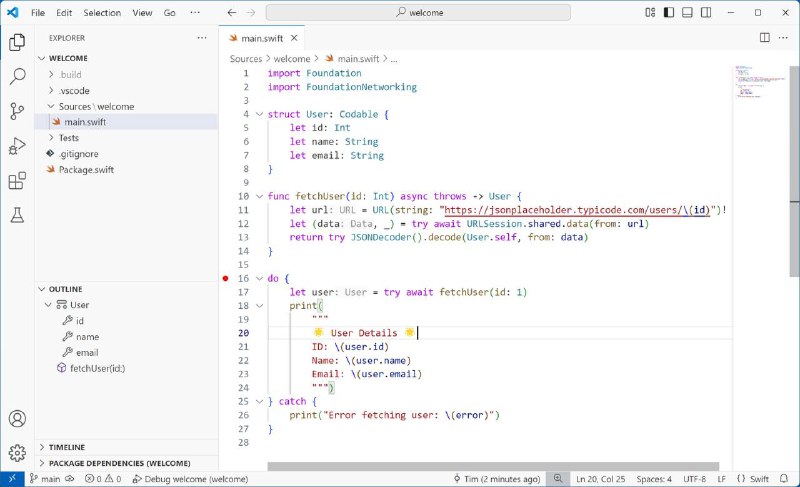Toggle breakpoint on line 16
800x487 pixels.
tap(226, 278)
